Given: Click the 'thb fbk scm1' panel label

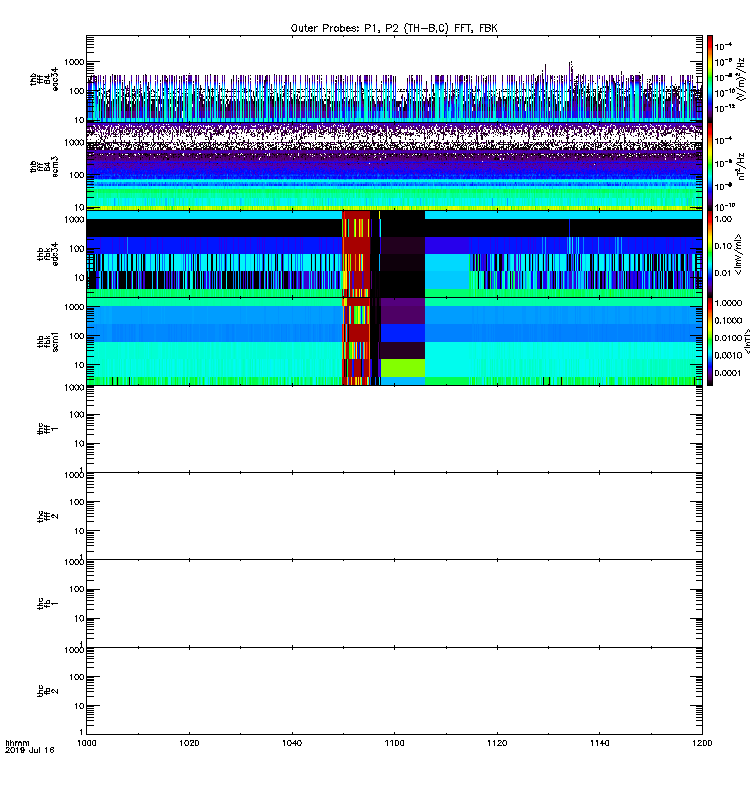Looking at the screenshot, I should click(48, 341).
